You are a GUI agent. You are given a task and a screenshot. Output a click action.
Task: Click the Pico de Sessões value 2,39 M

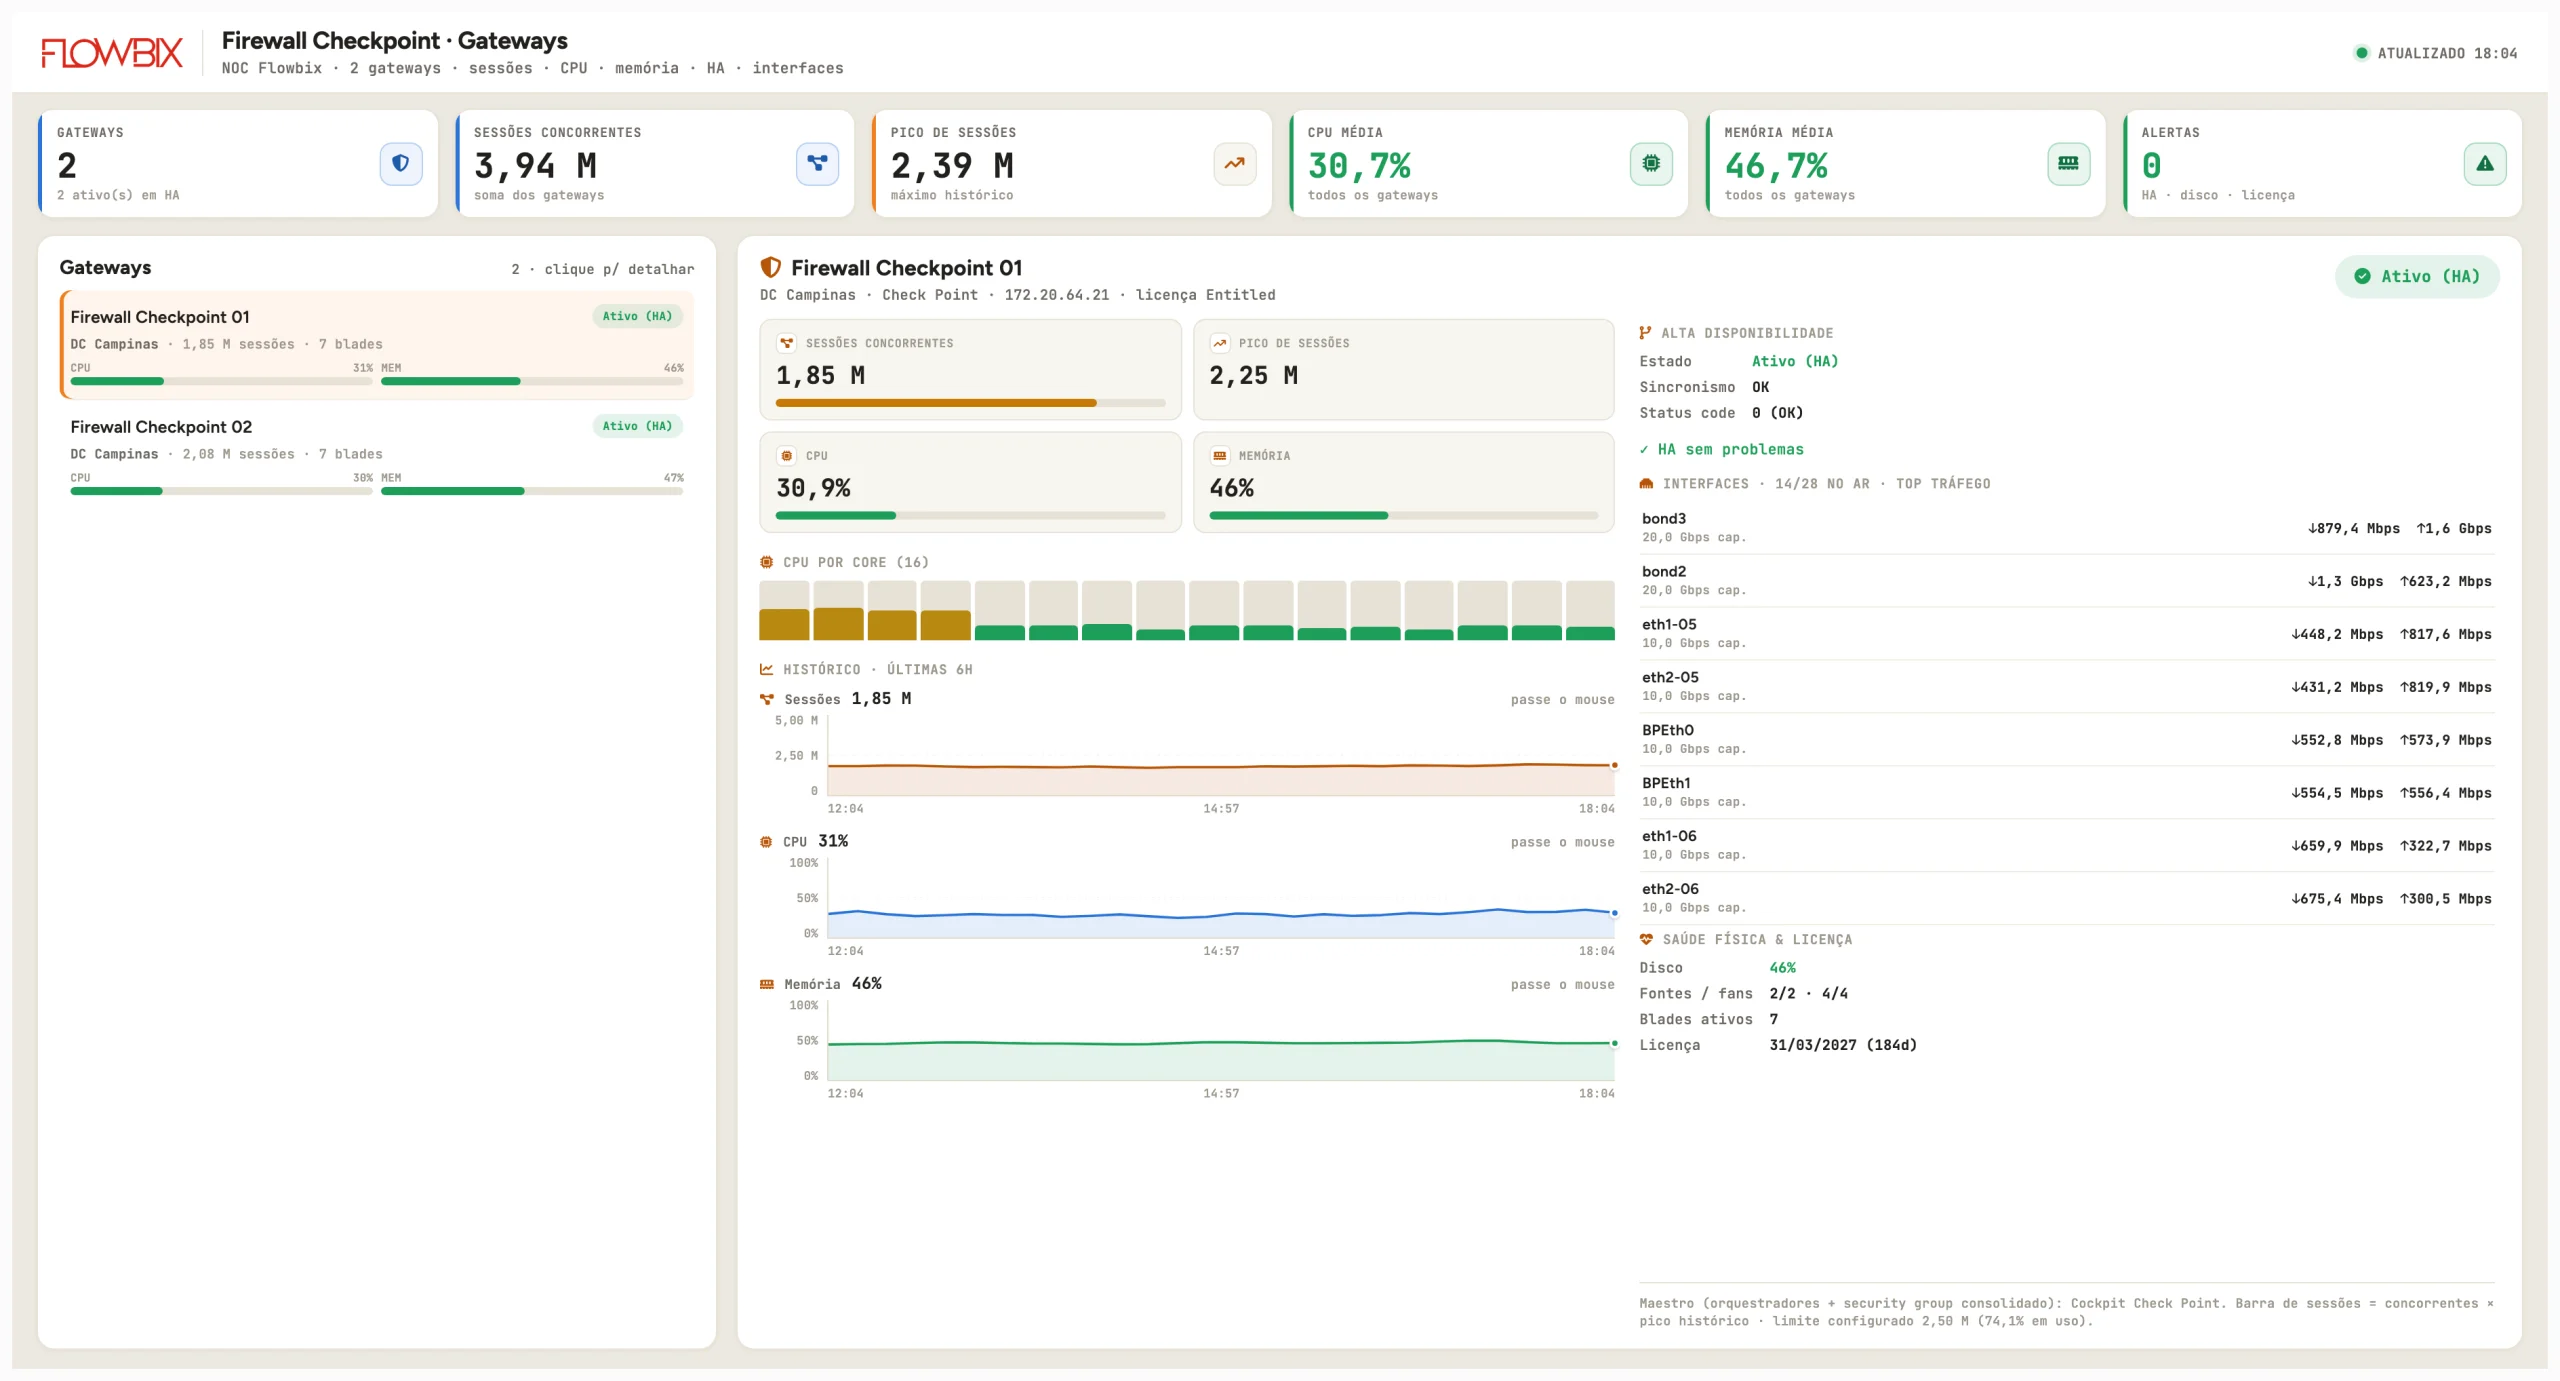tap(952, 165)
